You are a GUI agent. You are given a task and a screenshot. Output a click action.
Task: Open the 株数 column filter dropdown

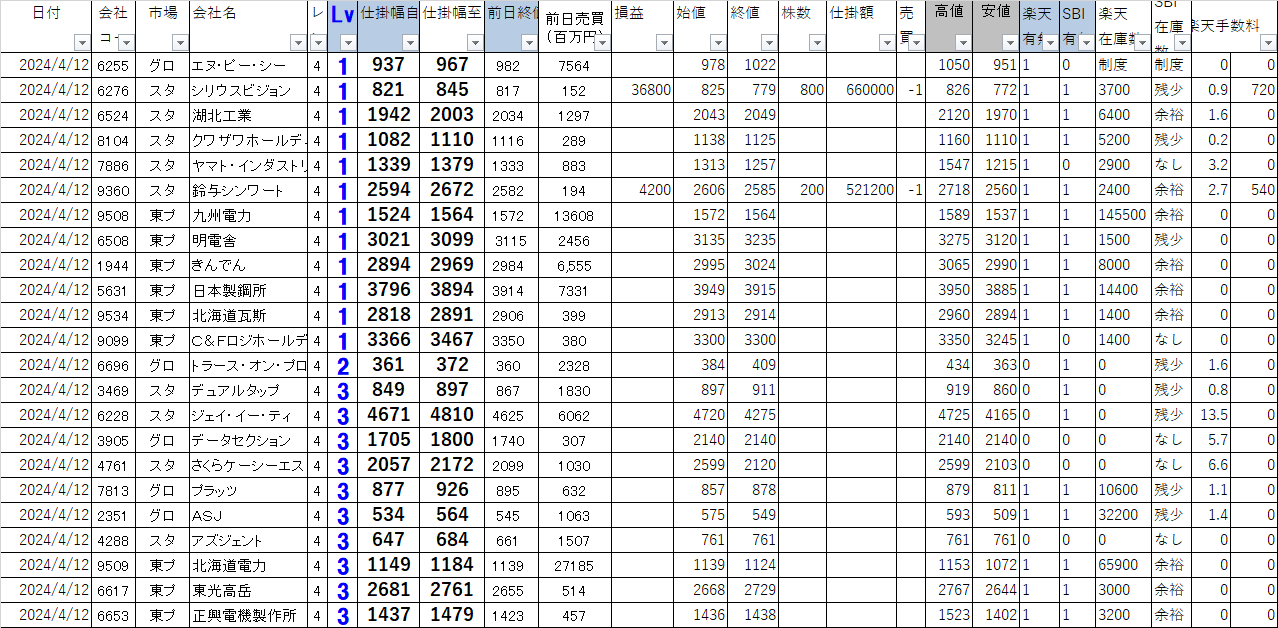coord(817,43)
